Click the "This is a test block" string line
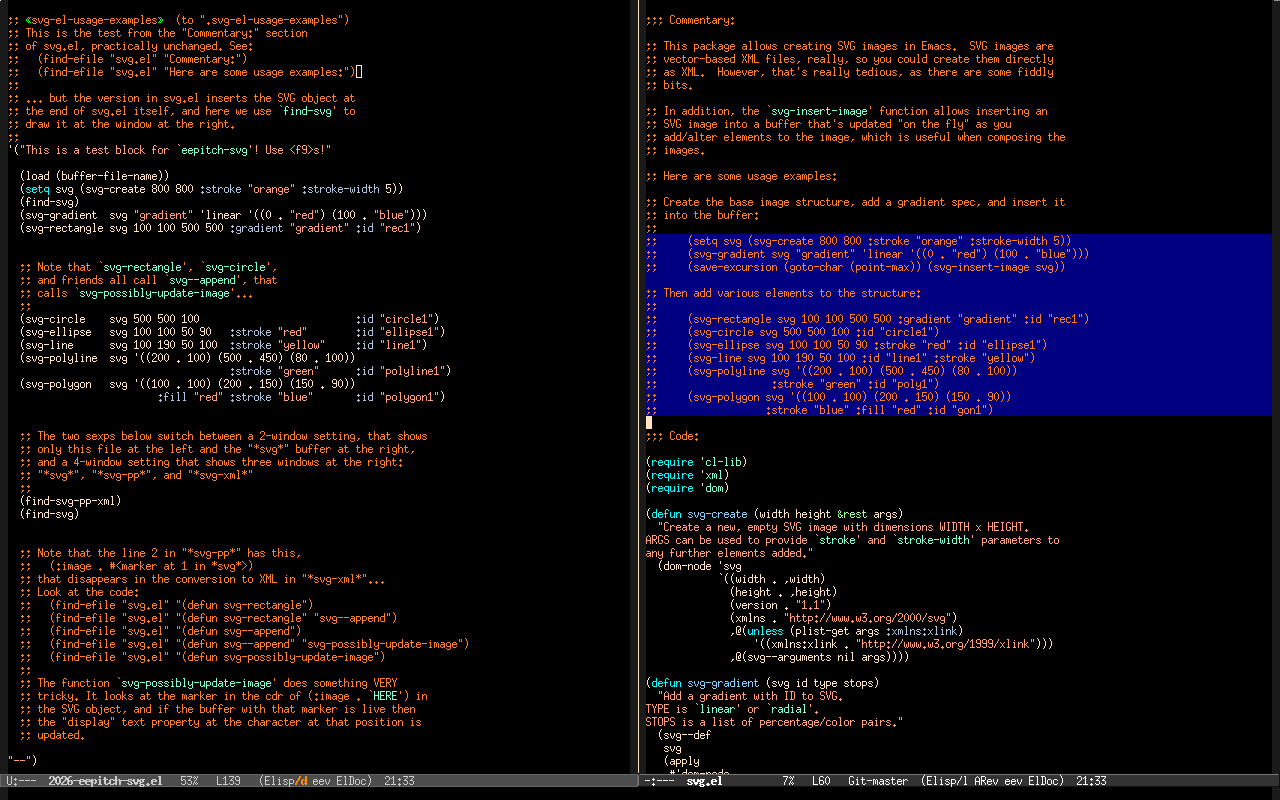This screenshot has height=800, width=1280. pos(168,150)
